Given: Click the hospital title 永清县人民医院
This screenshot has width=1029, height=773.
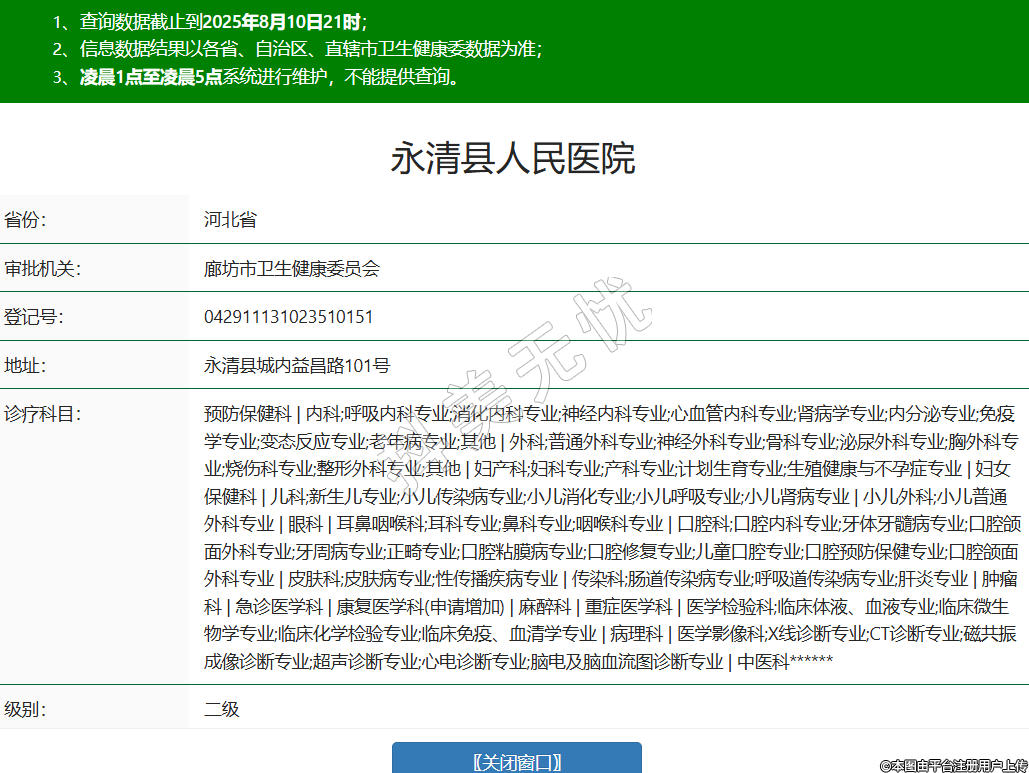Looking at the screenshot, I should [513, 159].
